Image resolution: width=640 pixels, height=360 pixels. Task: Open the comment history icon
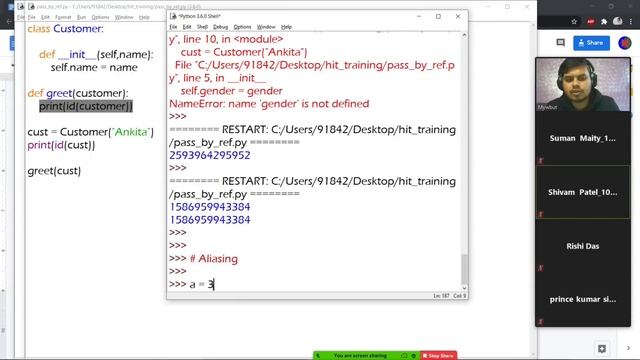[x=560, y=43]
